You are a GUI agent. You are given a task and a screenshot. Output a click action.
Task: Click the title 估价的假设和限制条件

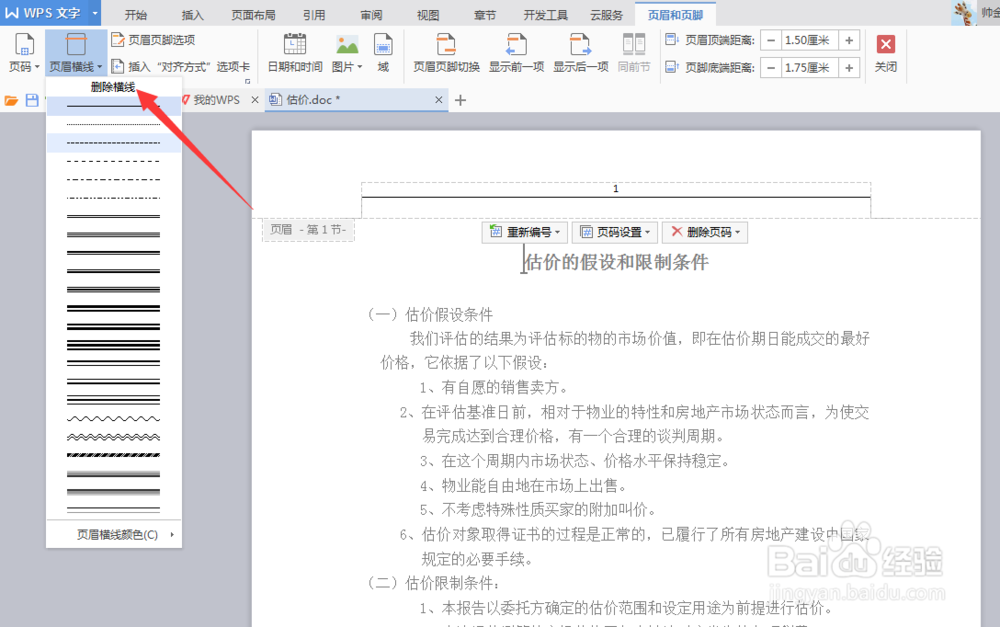tap(616, 262)
